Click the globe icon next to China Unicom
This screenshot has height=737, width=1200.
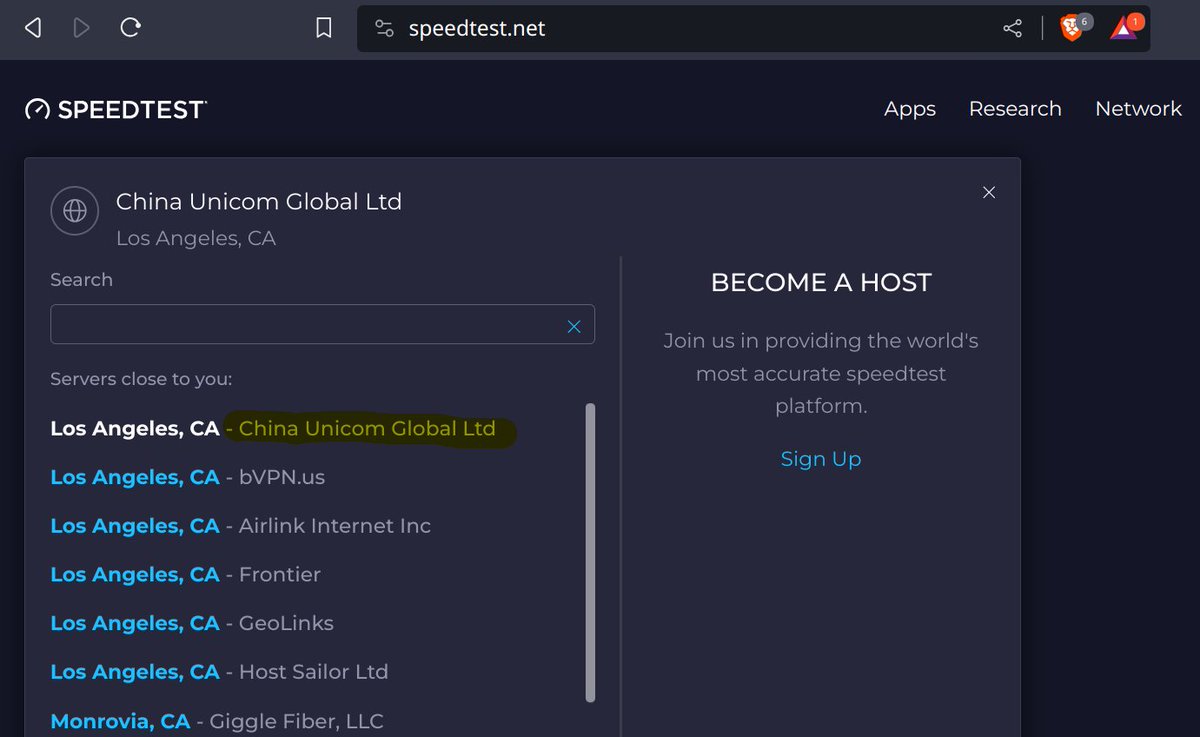click(x=75, y=211)
